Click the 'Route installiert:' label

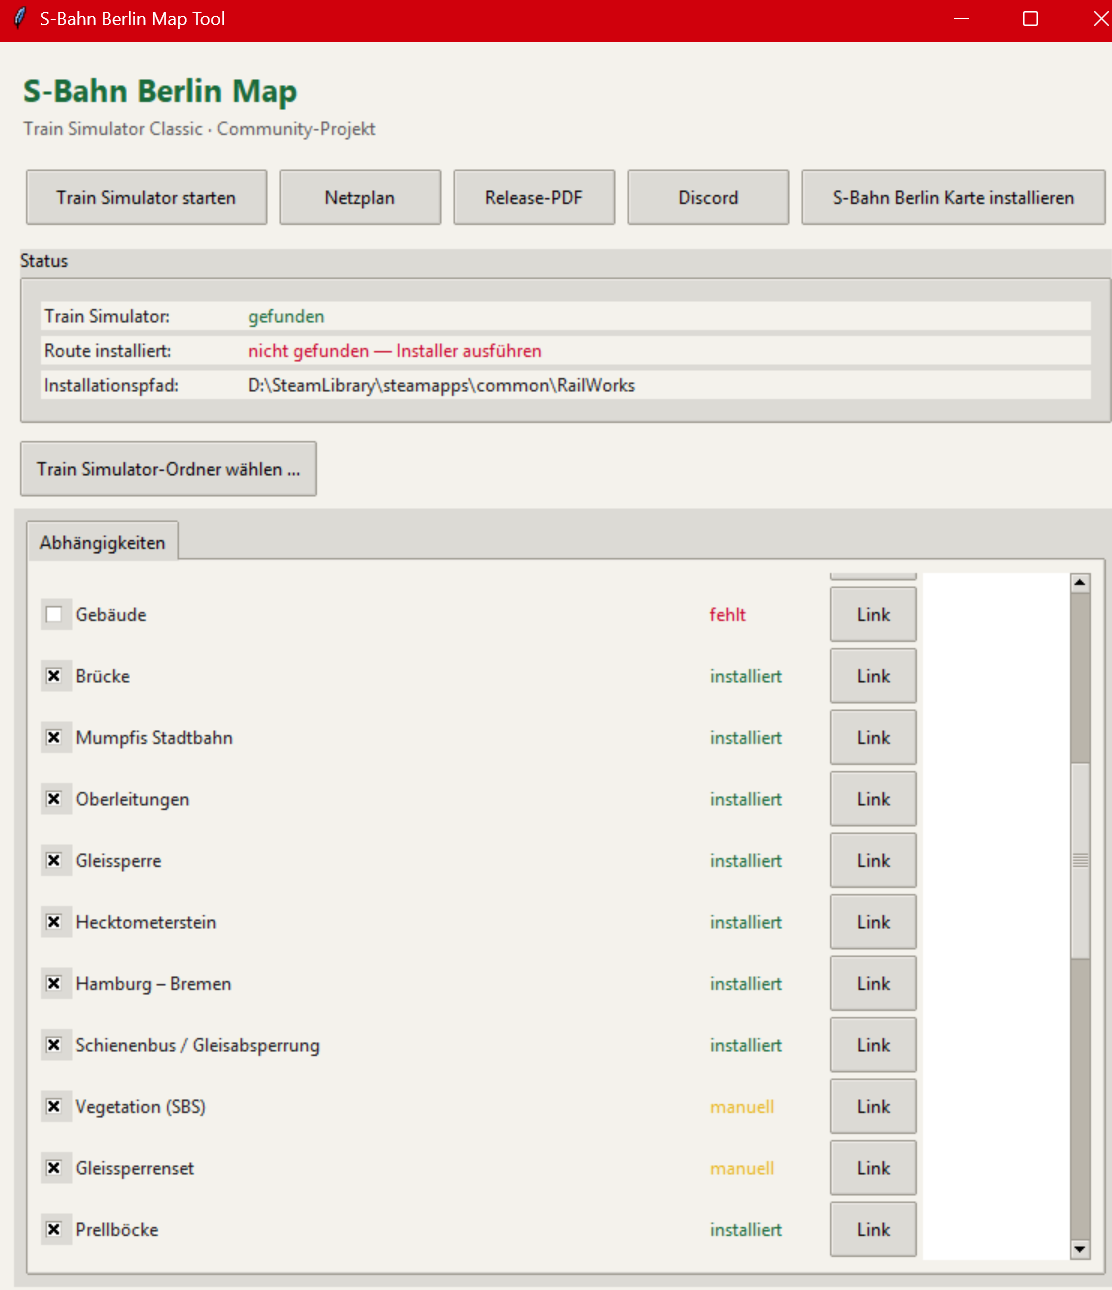click(x=107, y=351)
